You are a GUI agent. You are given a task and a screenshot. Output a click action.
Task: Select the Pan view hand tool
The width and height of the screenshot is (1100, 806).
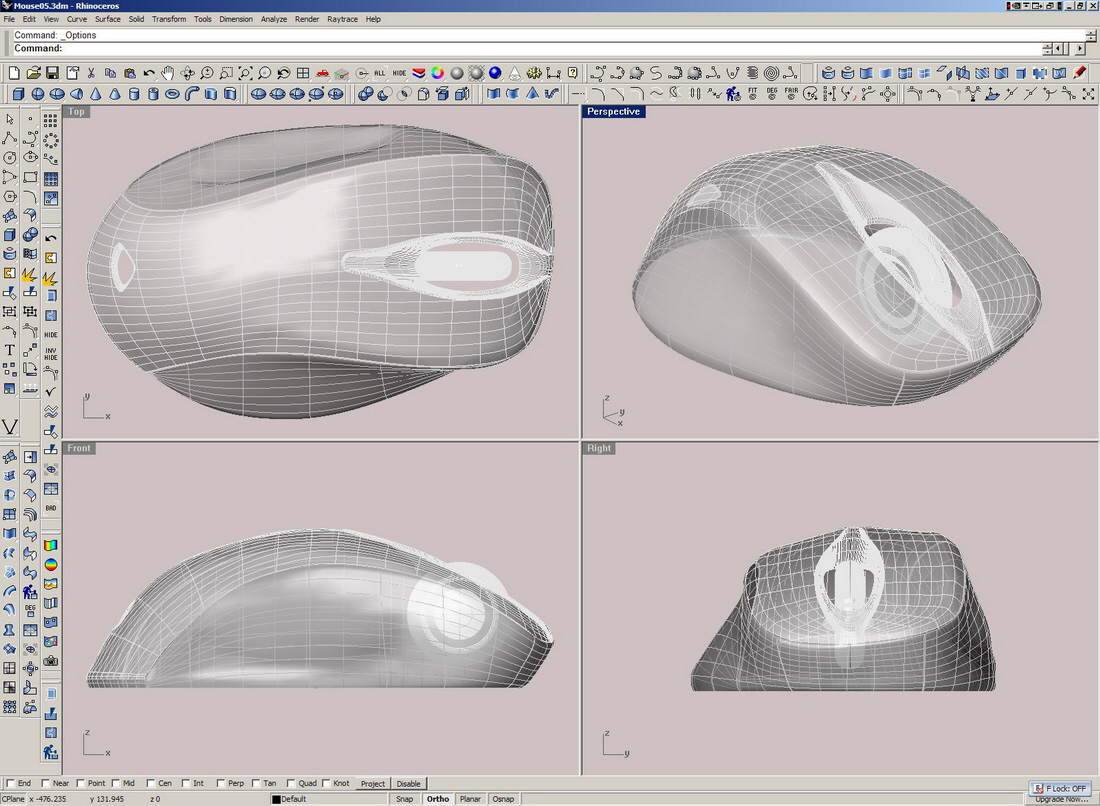click(168, 73)
